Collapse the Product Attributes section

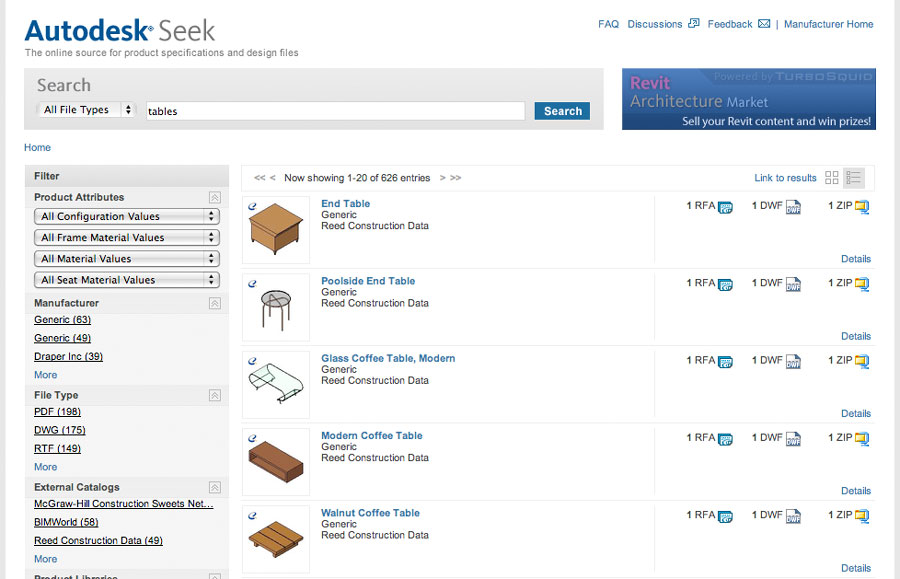215,197
